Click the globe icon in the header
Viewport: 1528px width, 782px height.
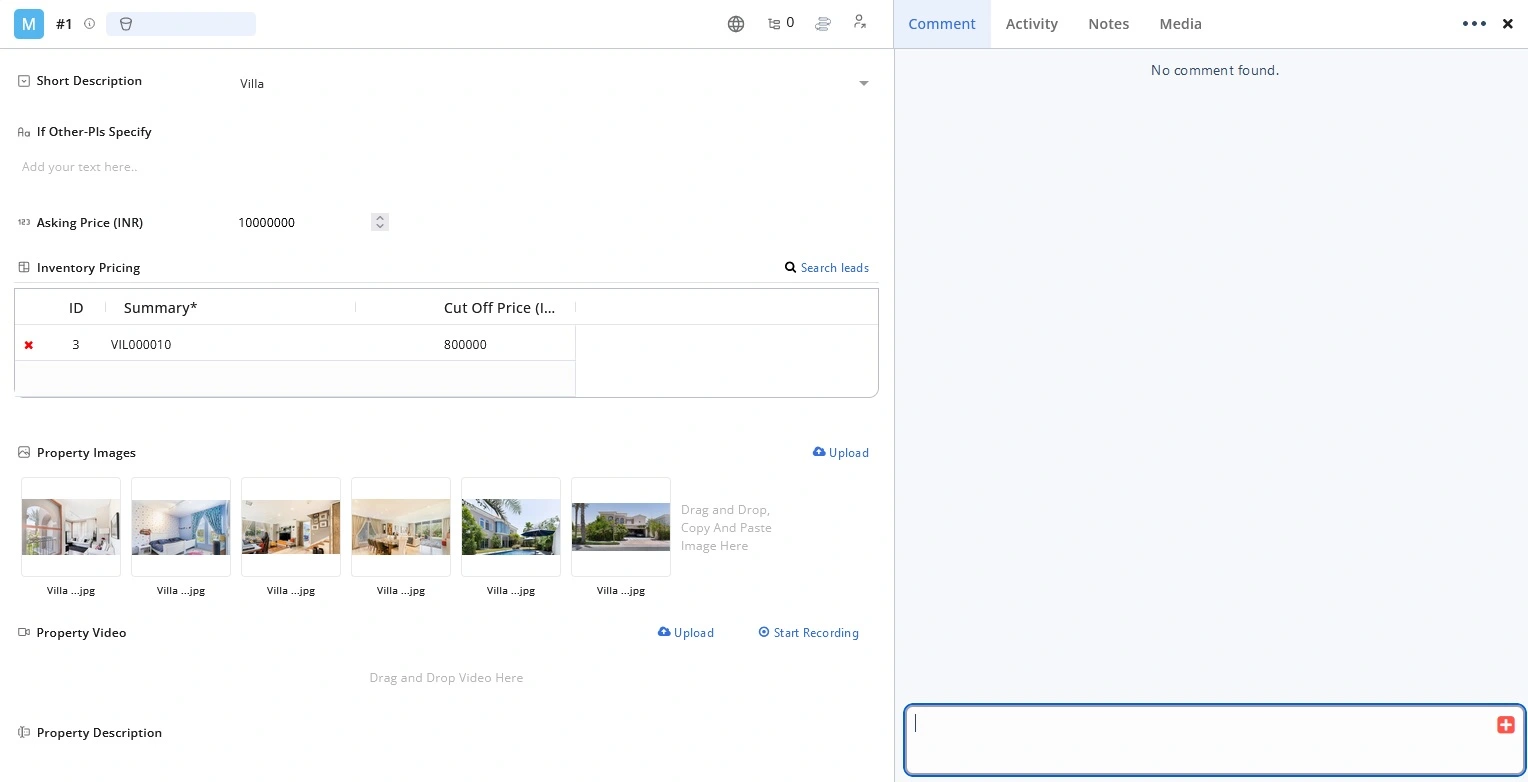coord(736,24)
